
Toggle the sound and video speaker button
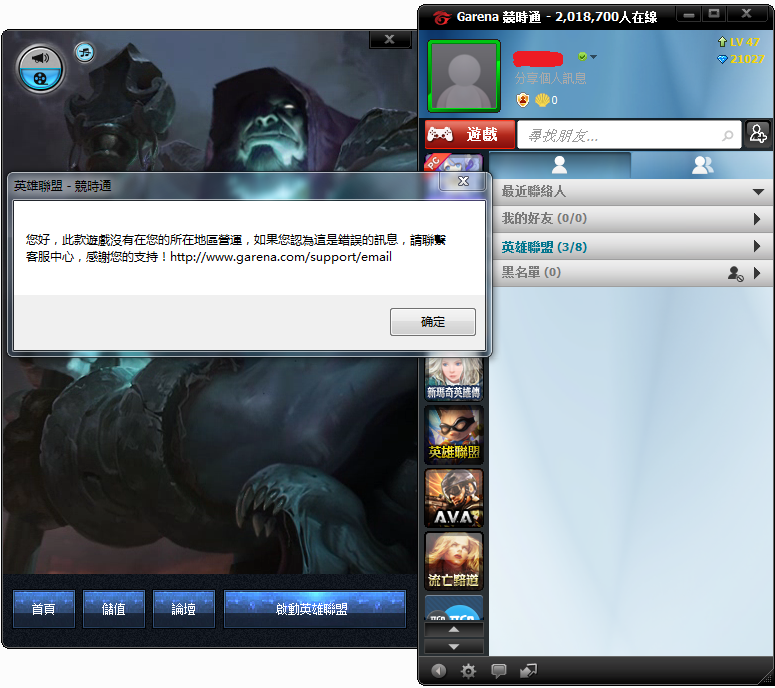40,69
